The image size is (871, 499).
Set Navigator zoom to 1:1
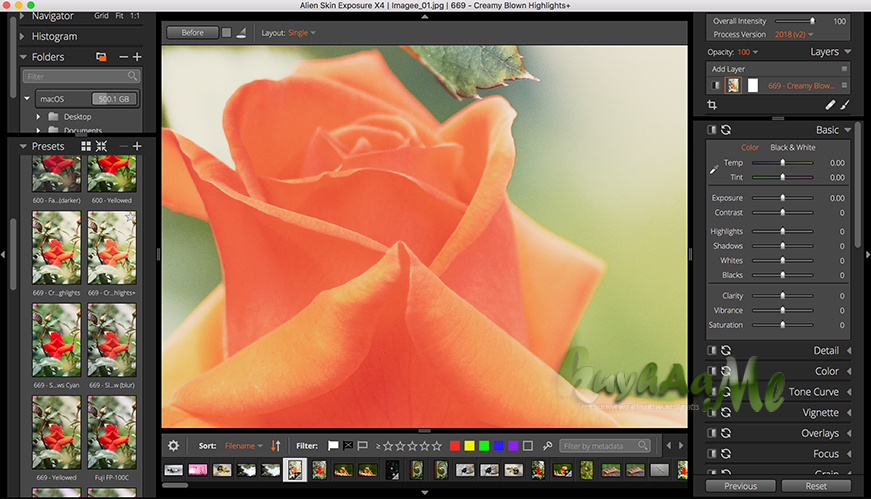point(135,16)
